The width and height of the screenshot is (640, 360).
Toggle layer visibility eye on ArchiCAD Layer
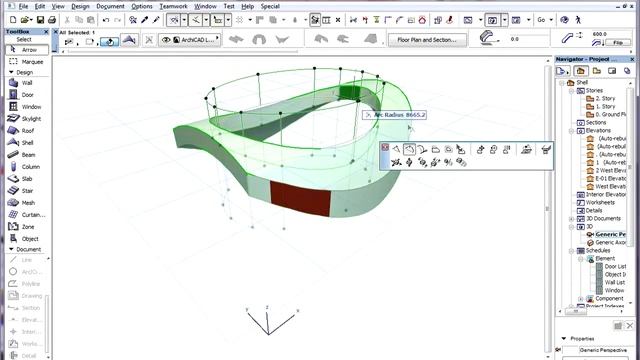tap(166, 40)
